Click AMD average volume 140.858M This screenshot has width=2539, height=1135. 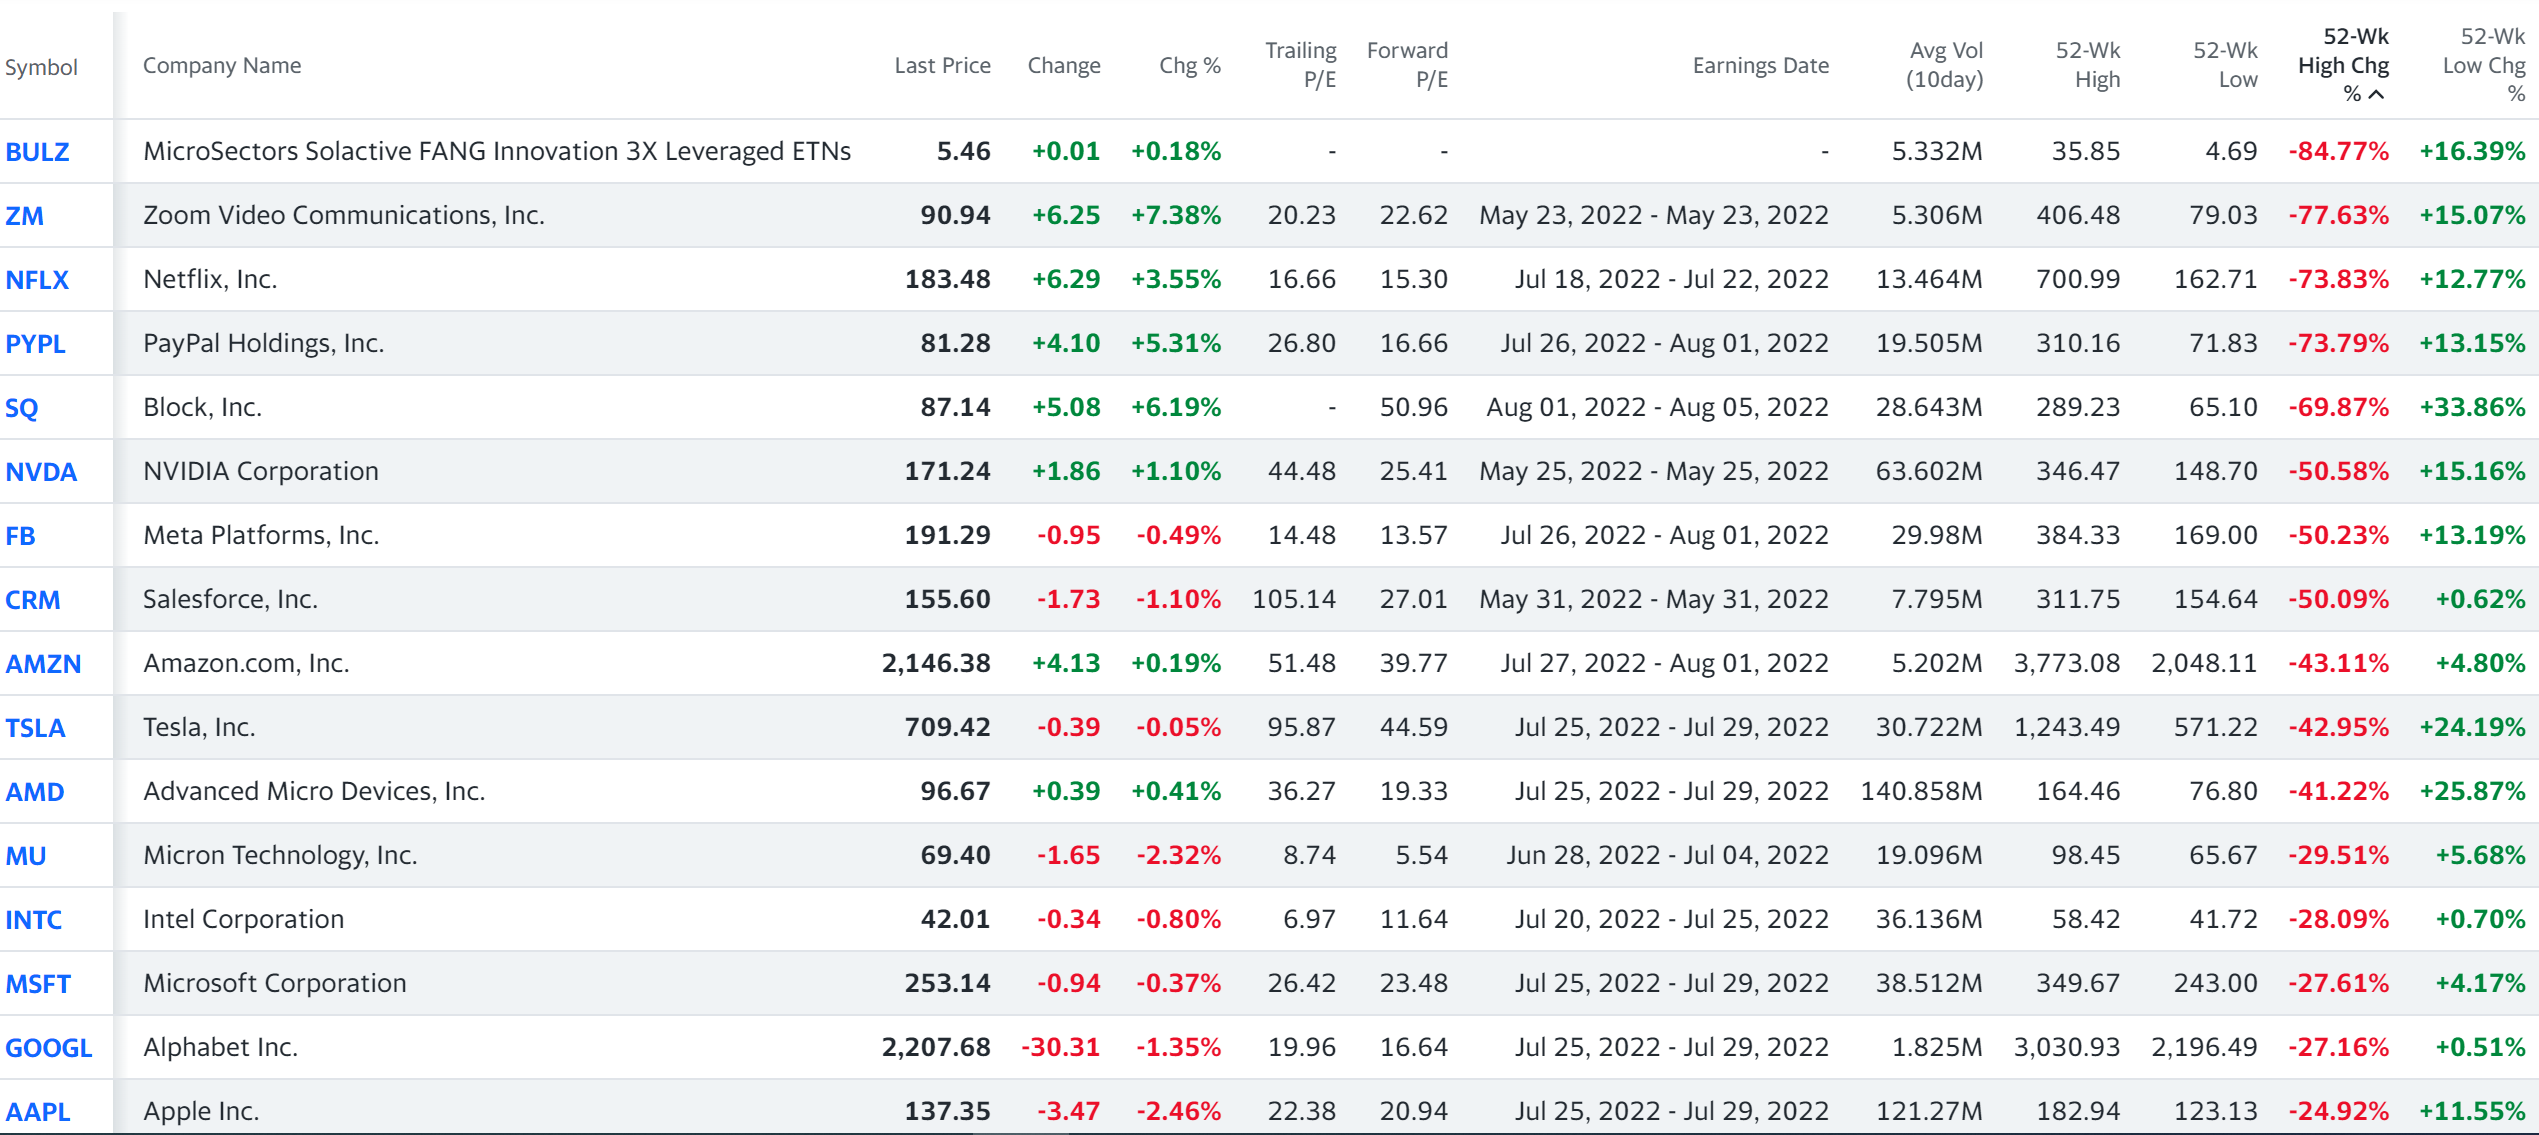[1921, 791]
